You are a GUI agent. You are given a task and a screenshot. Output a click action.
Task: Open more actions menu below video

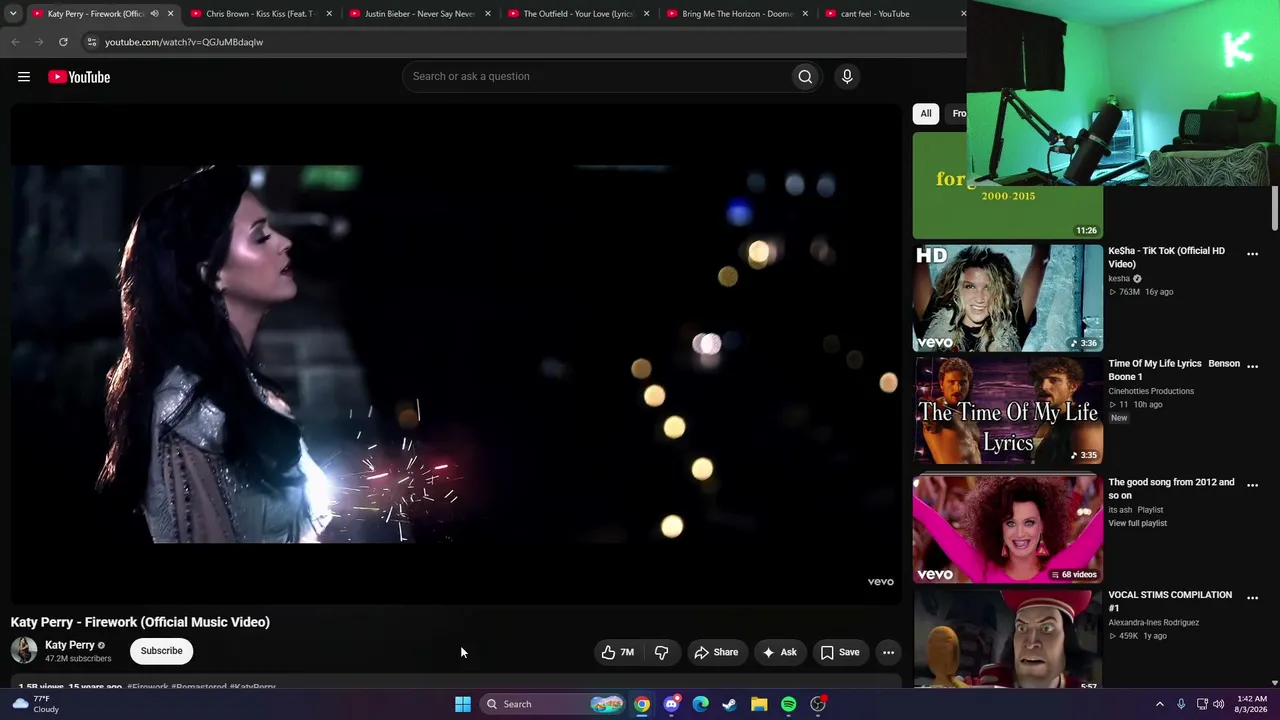(888, 652)
